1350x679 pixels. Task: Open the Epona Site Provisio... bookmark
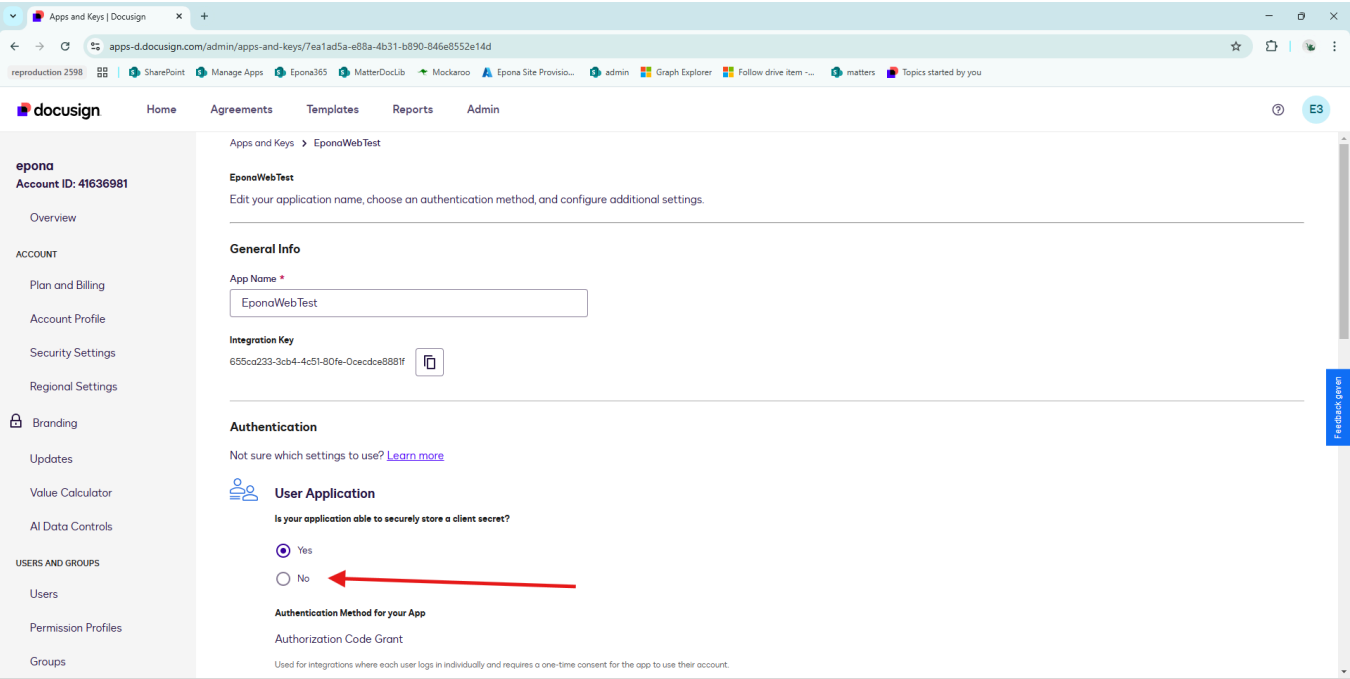(x=528, y=72)
